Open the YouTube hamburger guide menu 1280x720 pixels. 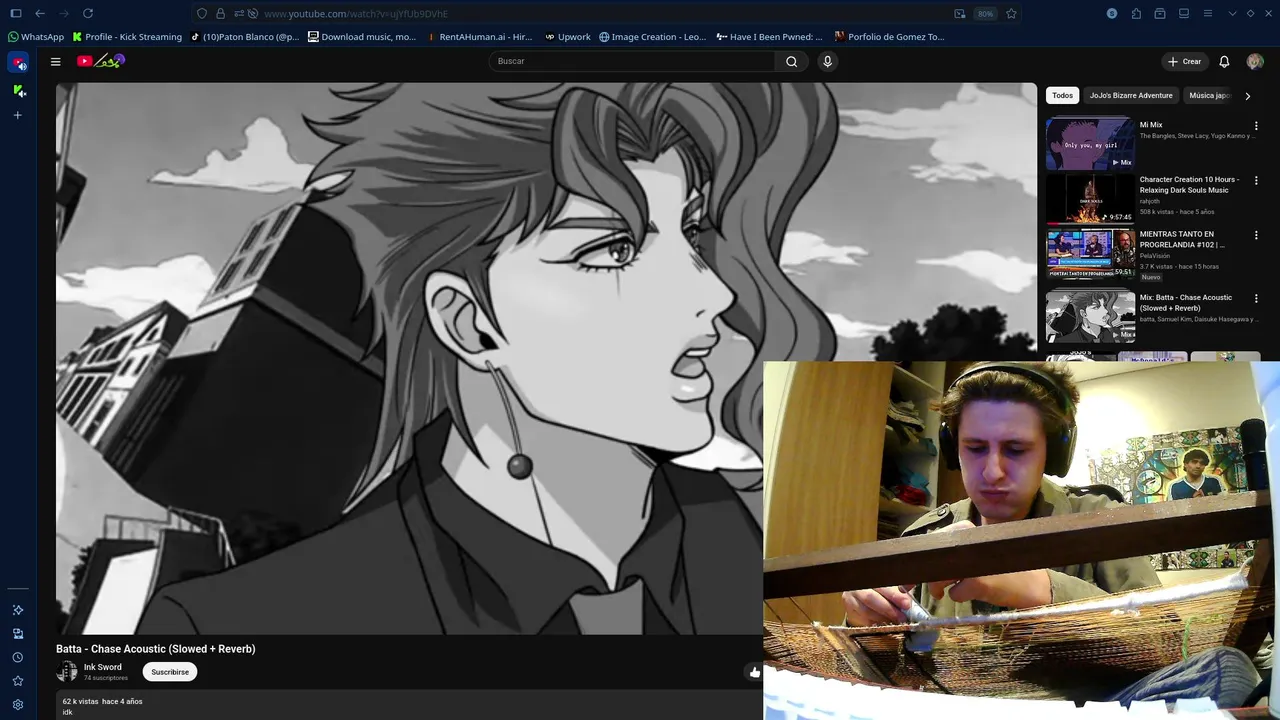56,61
